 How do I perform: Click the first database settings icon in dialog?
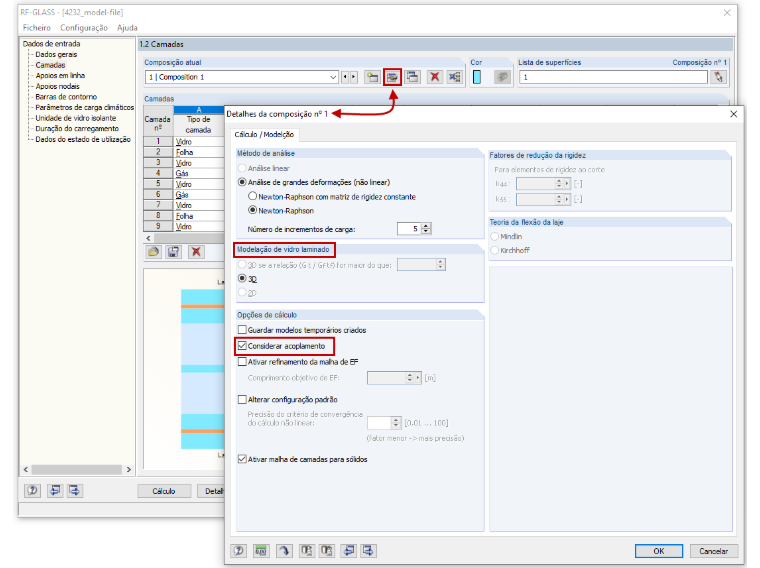[x=306, y=551]
